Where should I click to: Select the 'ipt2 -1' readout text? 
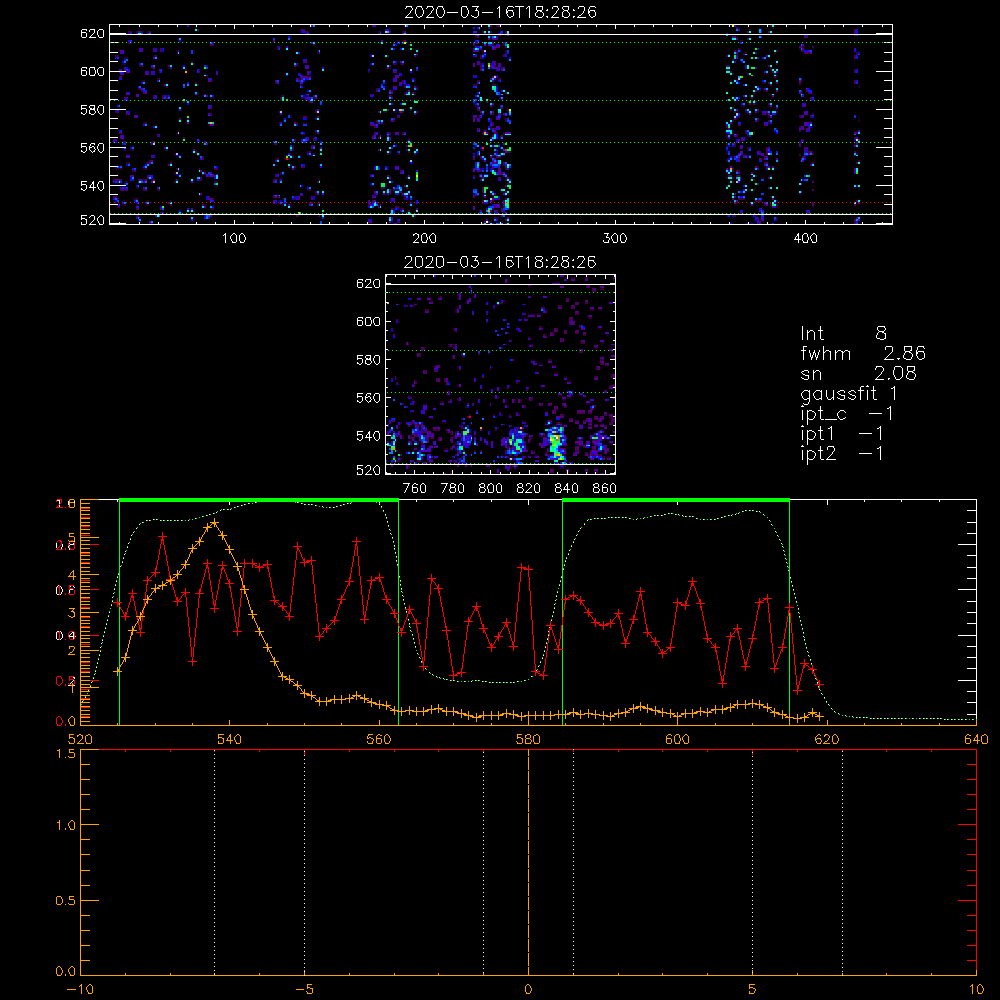[842, 453]
